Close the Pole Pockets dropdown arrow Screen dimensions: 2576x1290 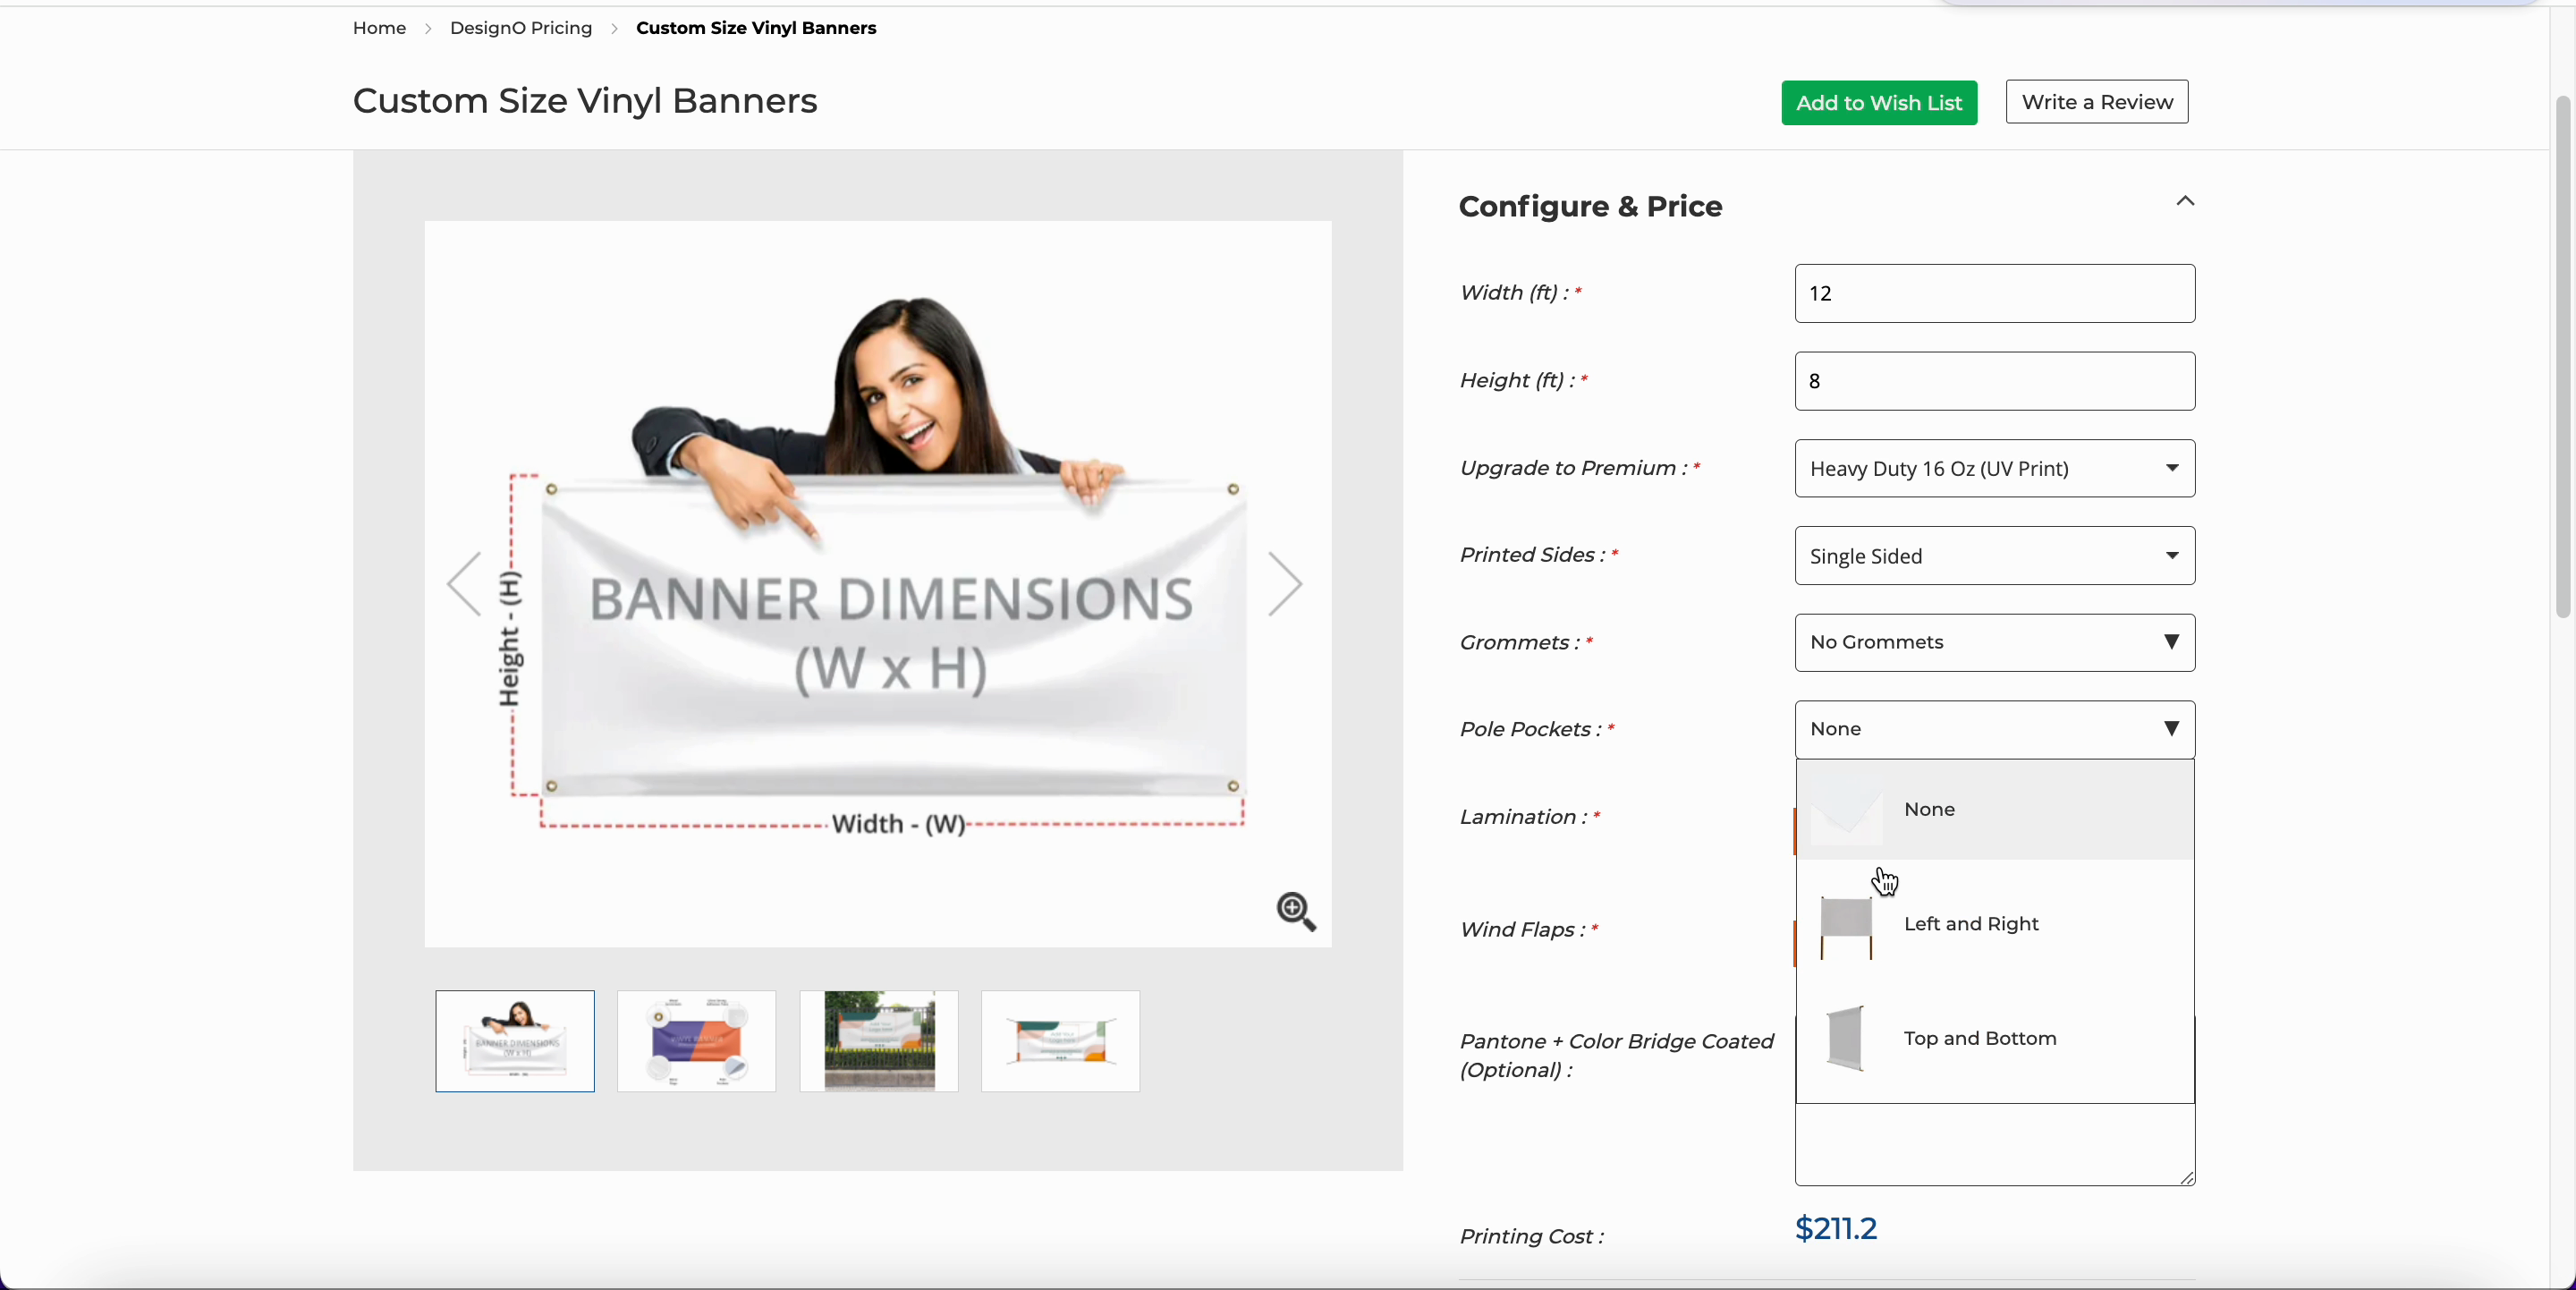click(x=2171, y=729)
